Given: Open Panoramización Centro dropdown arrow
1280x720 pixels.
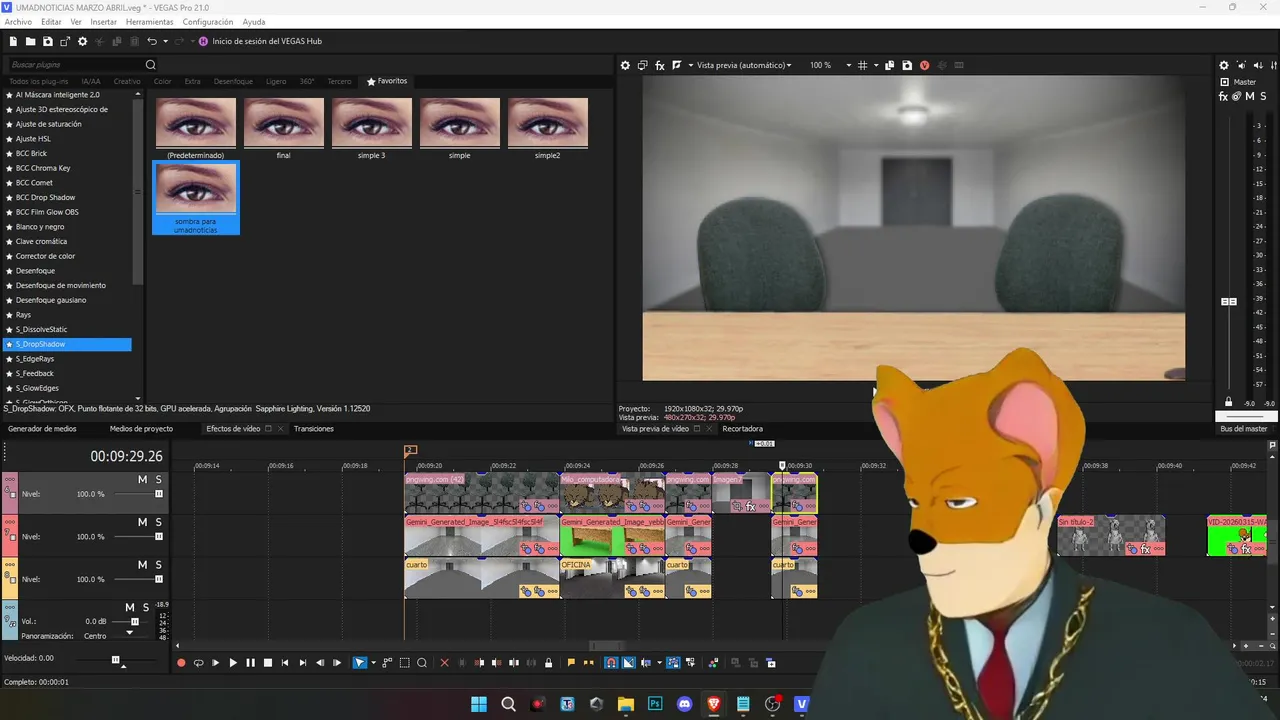Looking at the screenshot, I should click(x=130, y=633).
